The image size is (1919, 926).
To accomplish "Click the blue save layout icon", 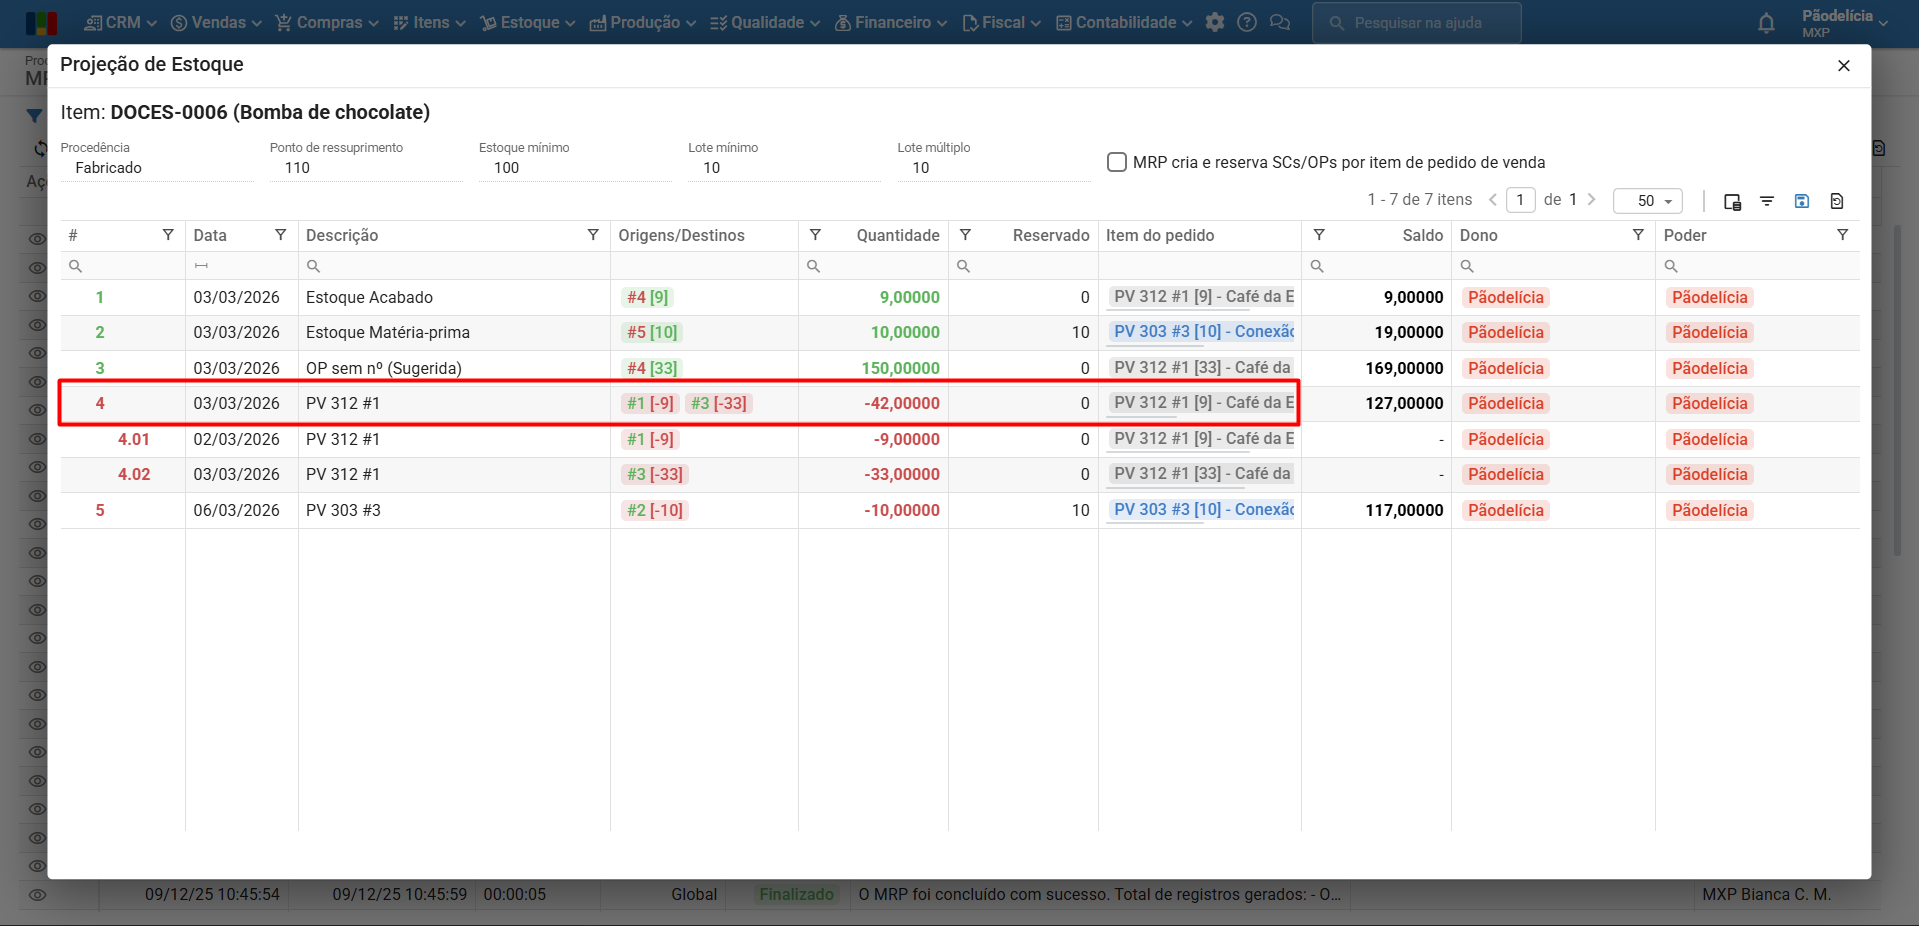I will click(x=1801, y=201).
